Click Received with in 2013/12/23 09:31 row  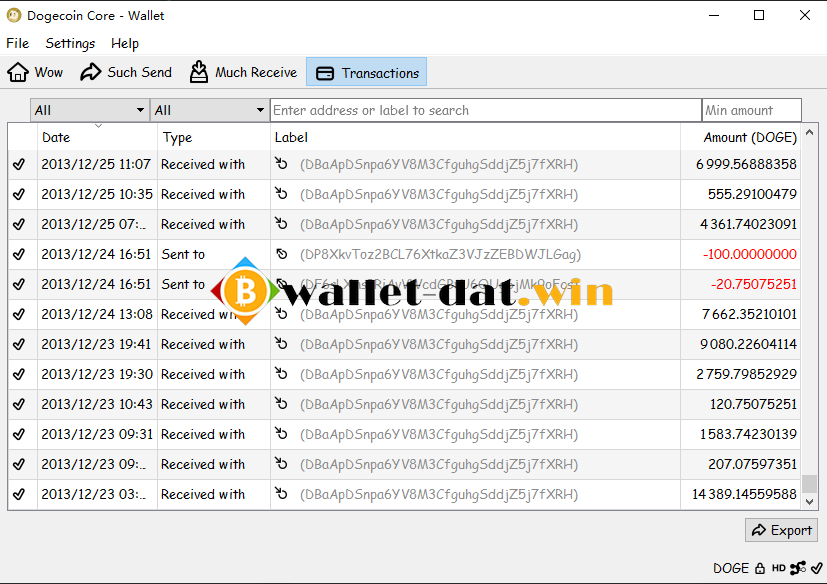point(203,435)
